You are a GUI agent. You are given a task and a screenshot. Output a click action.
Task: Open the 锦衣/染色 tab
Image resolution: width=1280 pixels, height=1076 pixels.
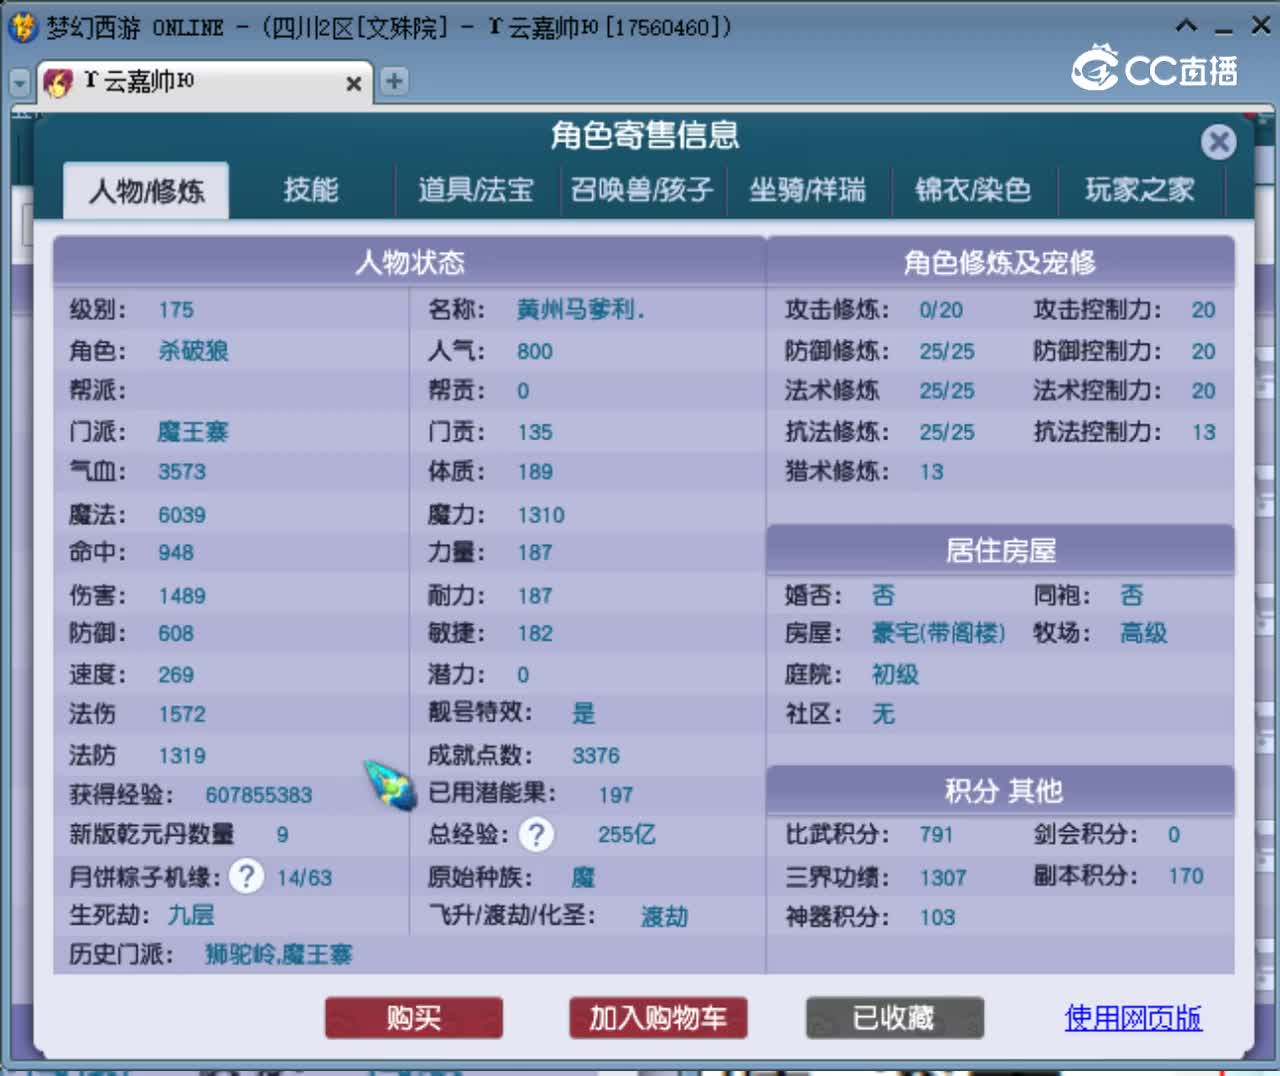973,190
